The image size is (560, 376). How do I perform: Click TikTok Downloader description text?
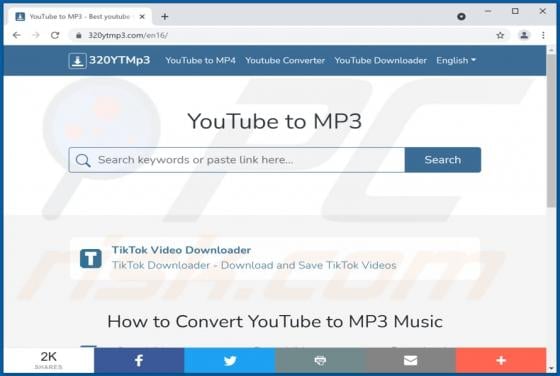pos(254,265)
